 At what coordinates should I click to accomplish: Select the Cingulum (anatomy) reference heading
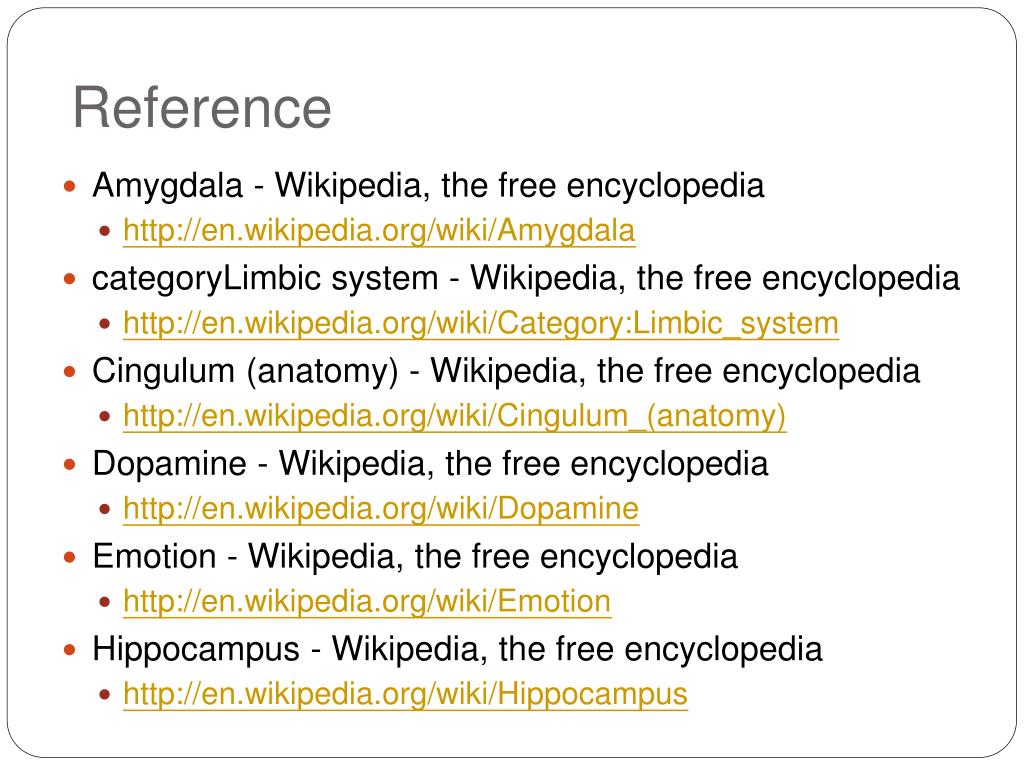[505, 371]
